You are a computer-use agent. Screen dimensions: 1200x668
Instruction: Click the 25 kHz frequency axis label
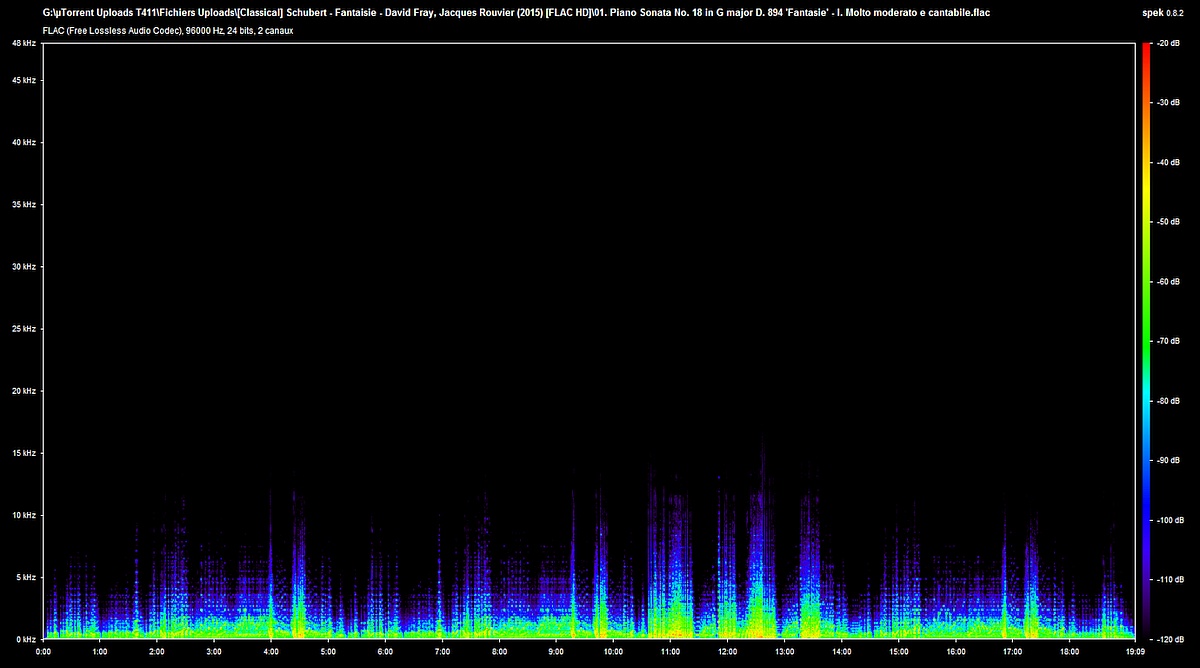pos(24,329)
